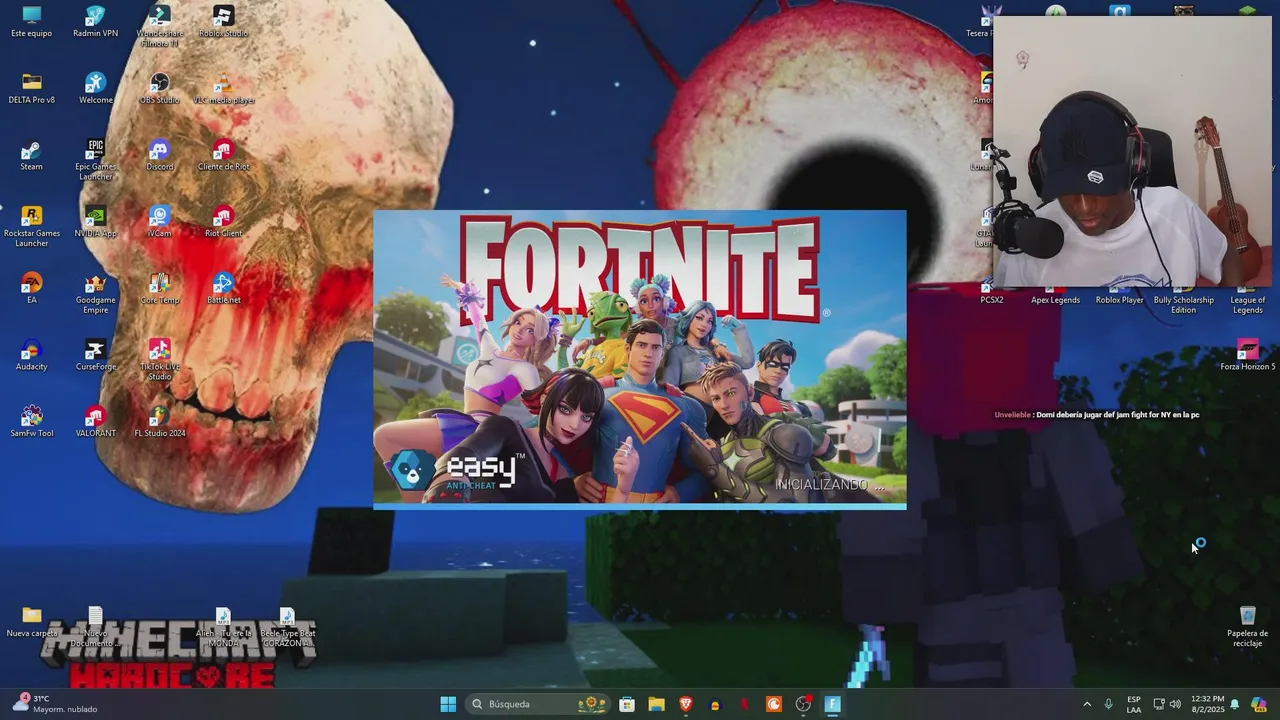
Task: Open the Rockstar Games Launcher shortcut
Action: [x=31, y=226]
